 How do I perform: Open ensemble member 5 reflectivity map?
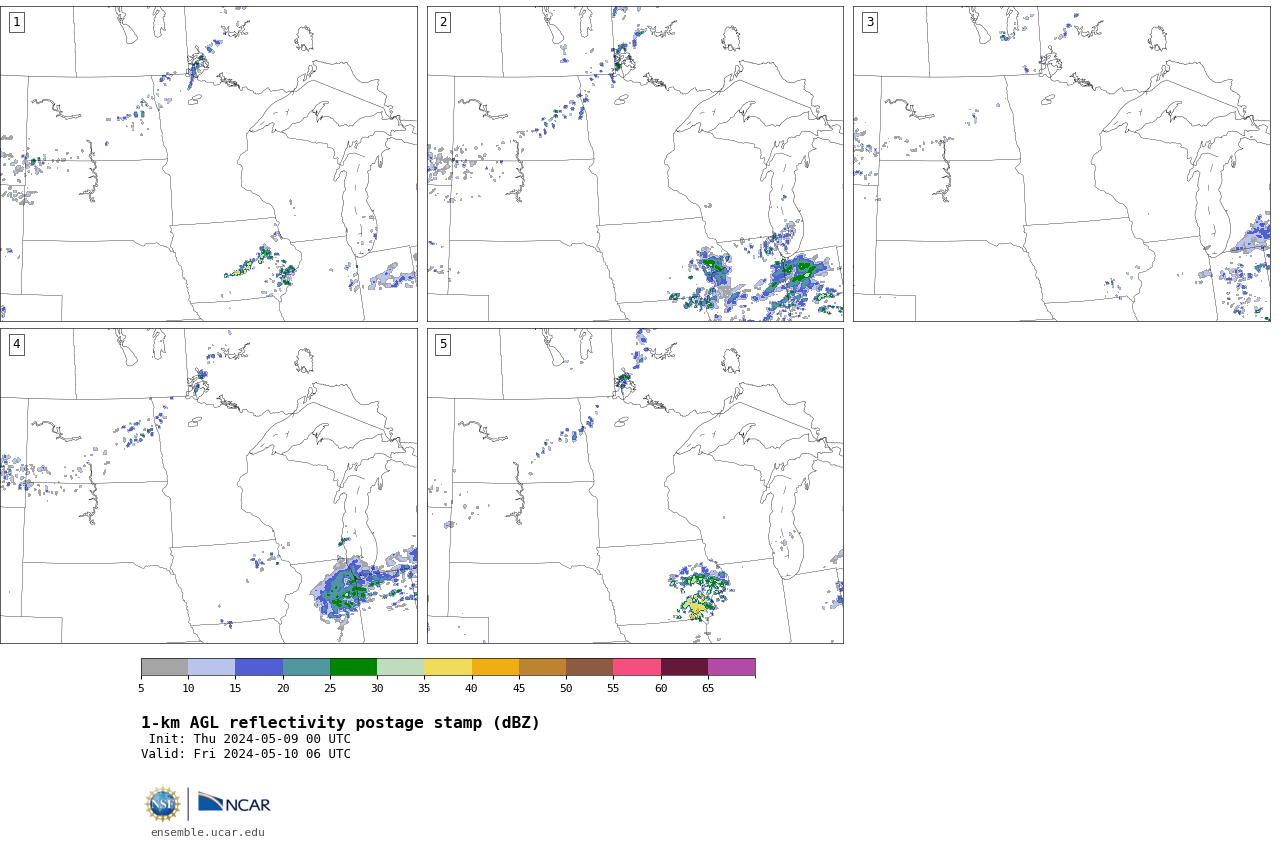pyautogui.click(x=635, y=486)
